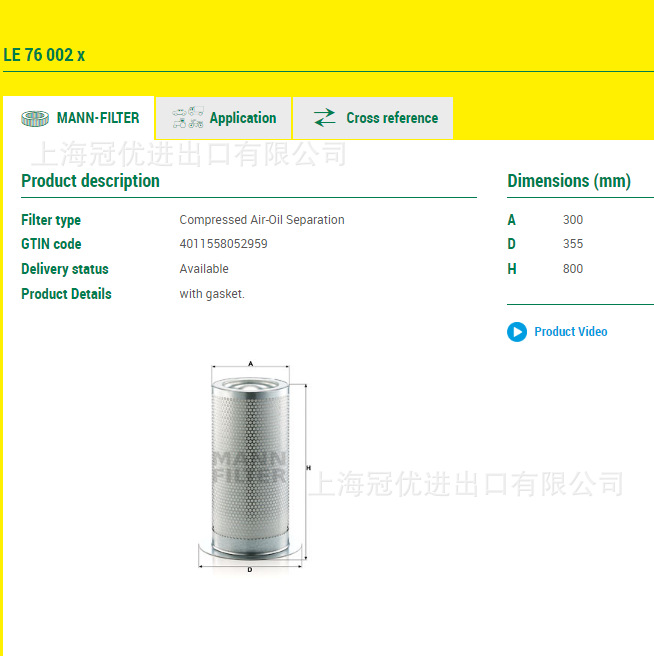This screenshot has height=656, width=654.
Task: Click the Filter type label
Action: (51, 220)
